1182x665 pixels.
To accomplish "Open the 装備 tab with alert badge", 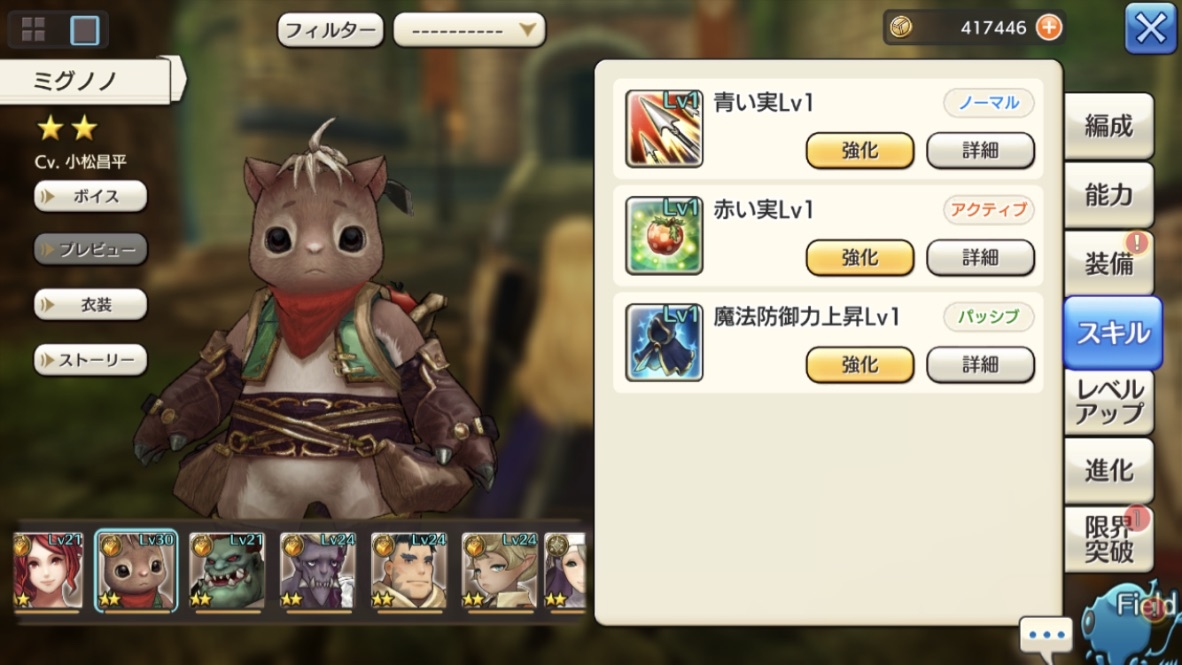I will (x=1109, y=263).
